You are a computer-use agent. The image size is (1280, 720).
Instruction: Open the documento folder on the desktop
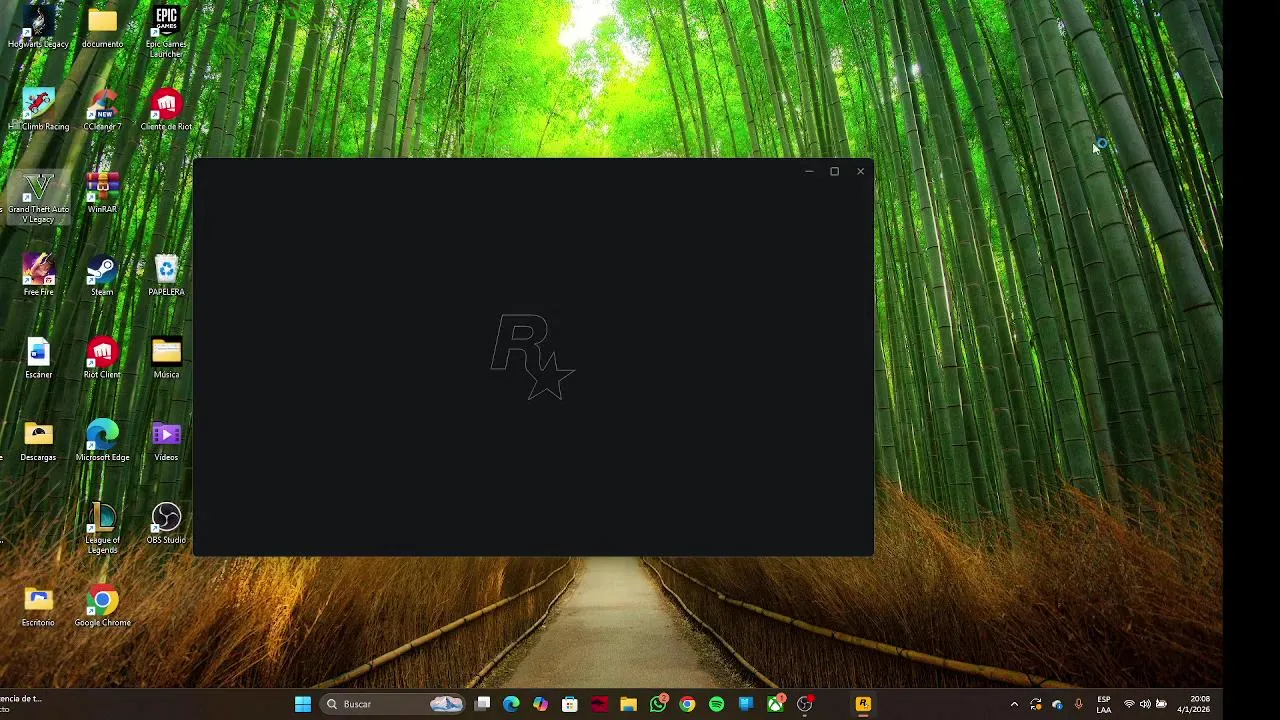[102, 27]
